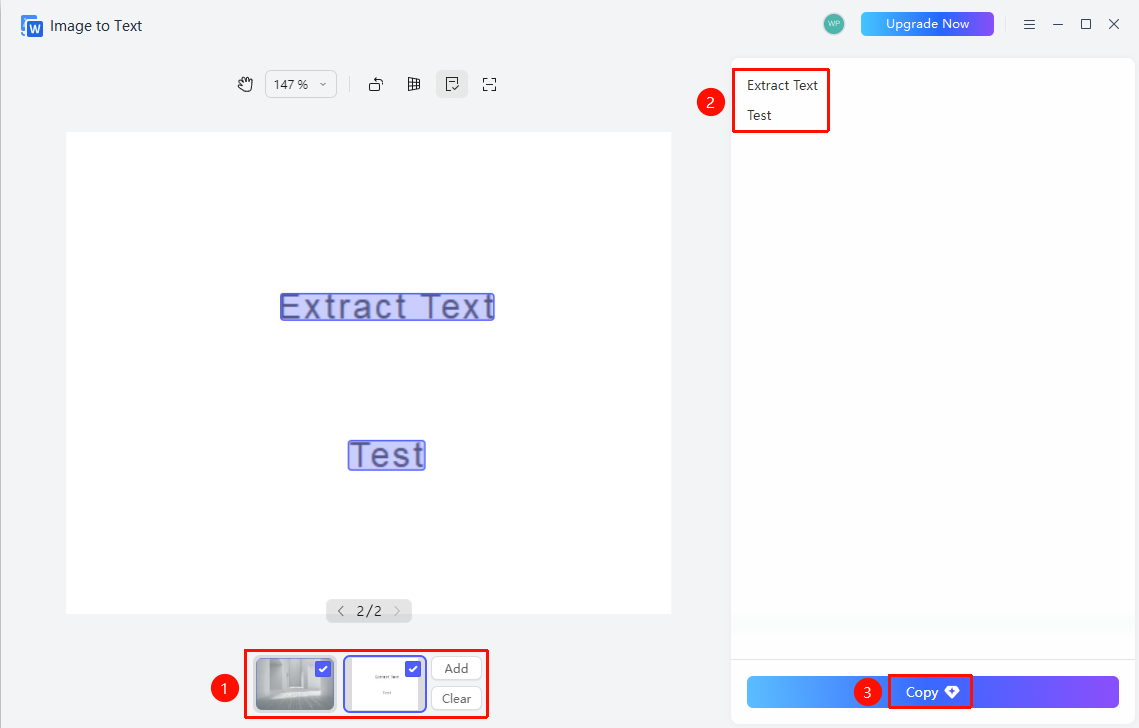
Task: Click the scan area capture icon
Action: (x=490, y=84)
